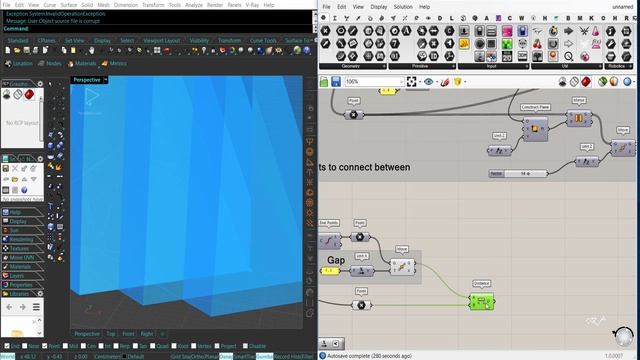Open dropdown arrow next to the eye preview icon

[437, 82]
